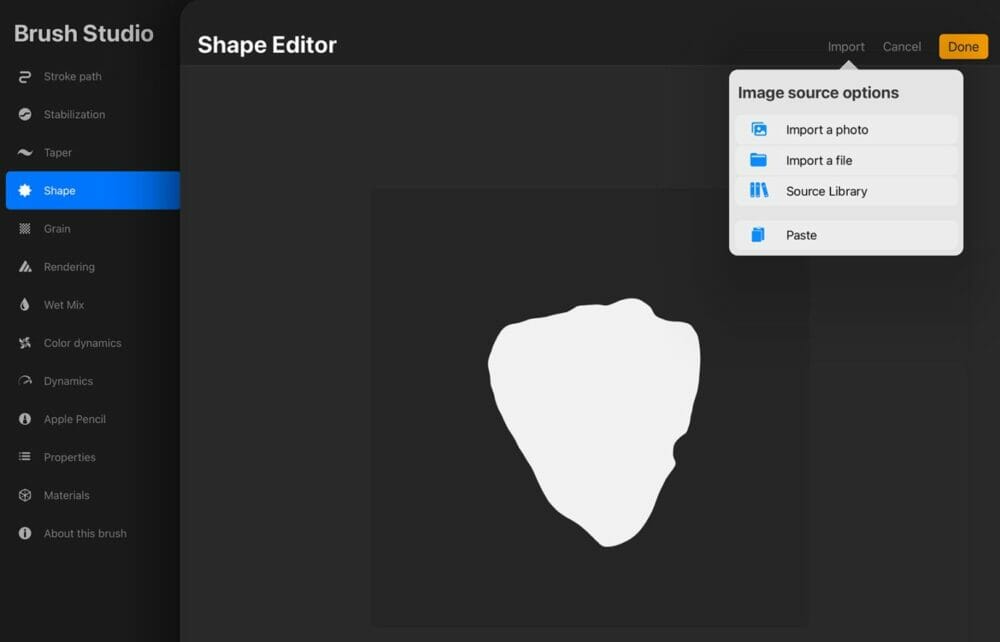This screenshot has height=642, width=1000.
Task: Open the Properties panel icon
Action: pos(23,457)
